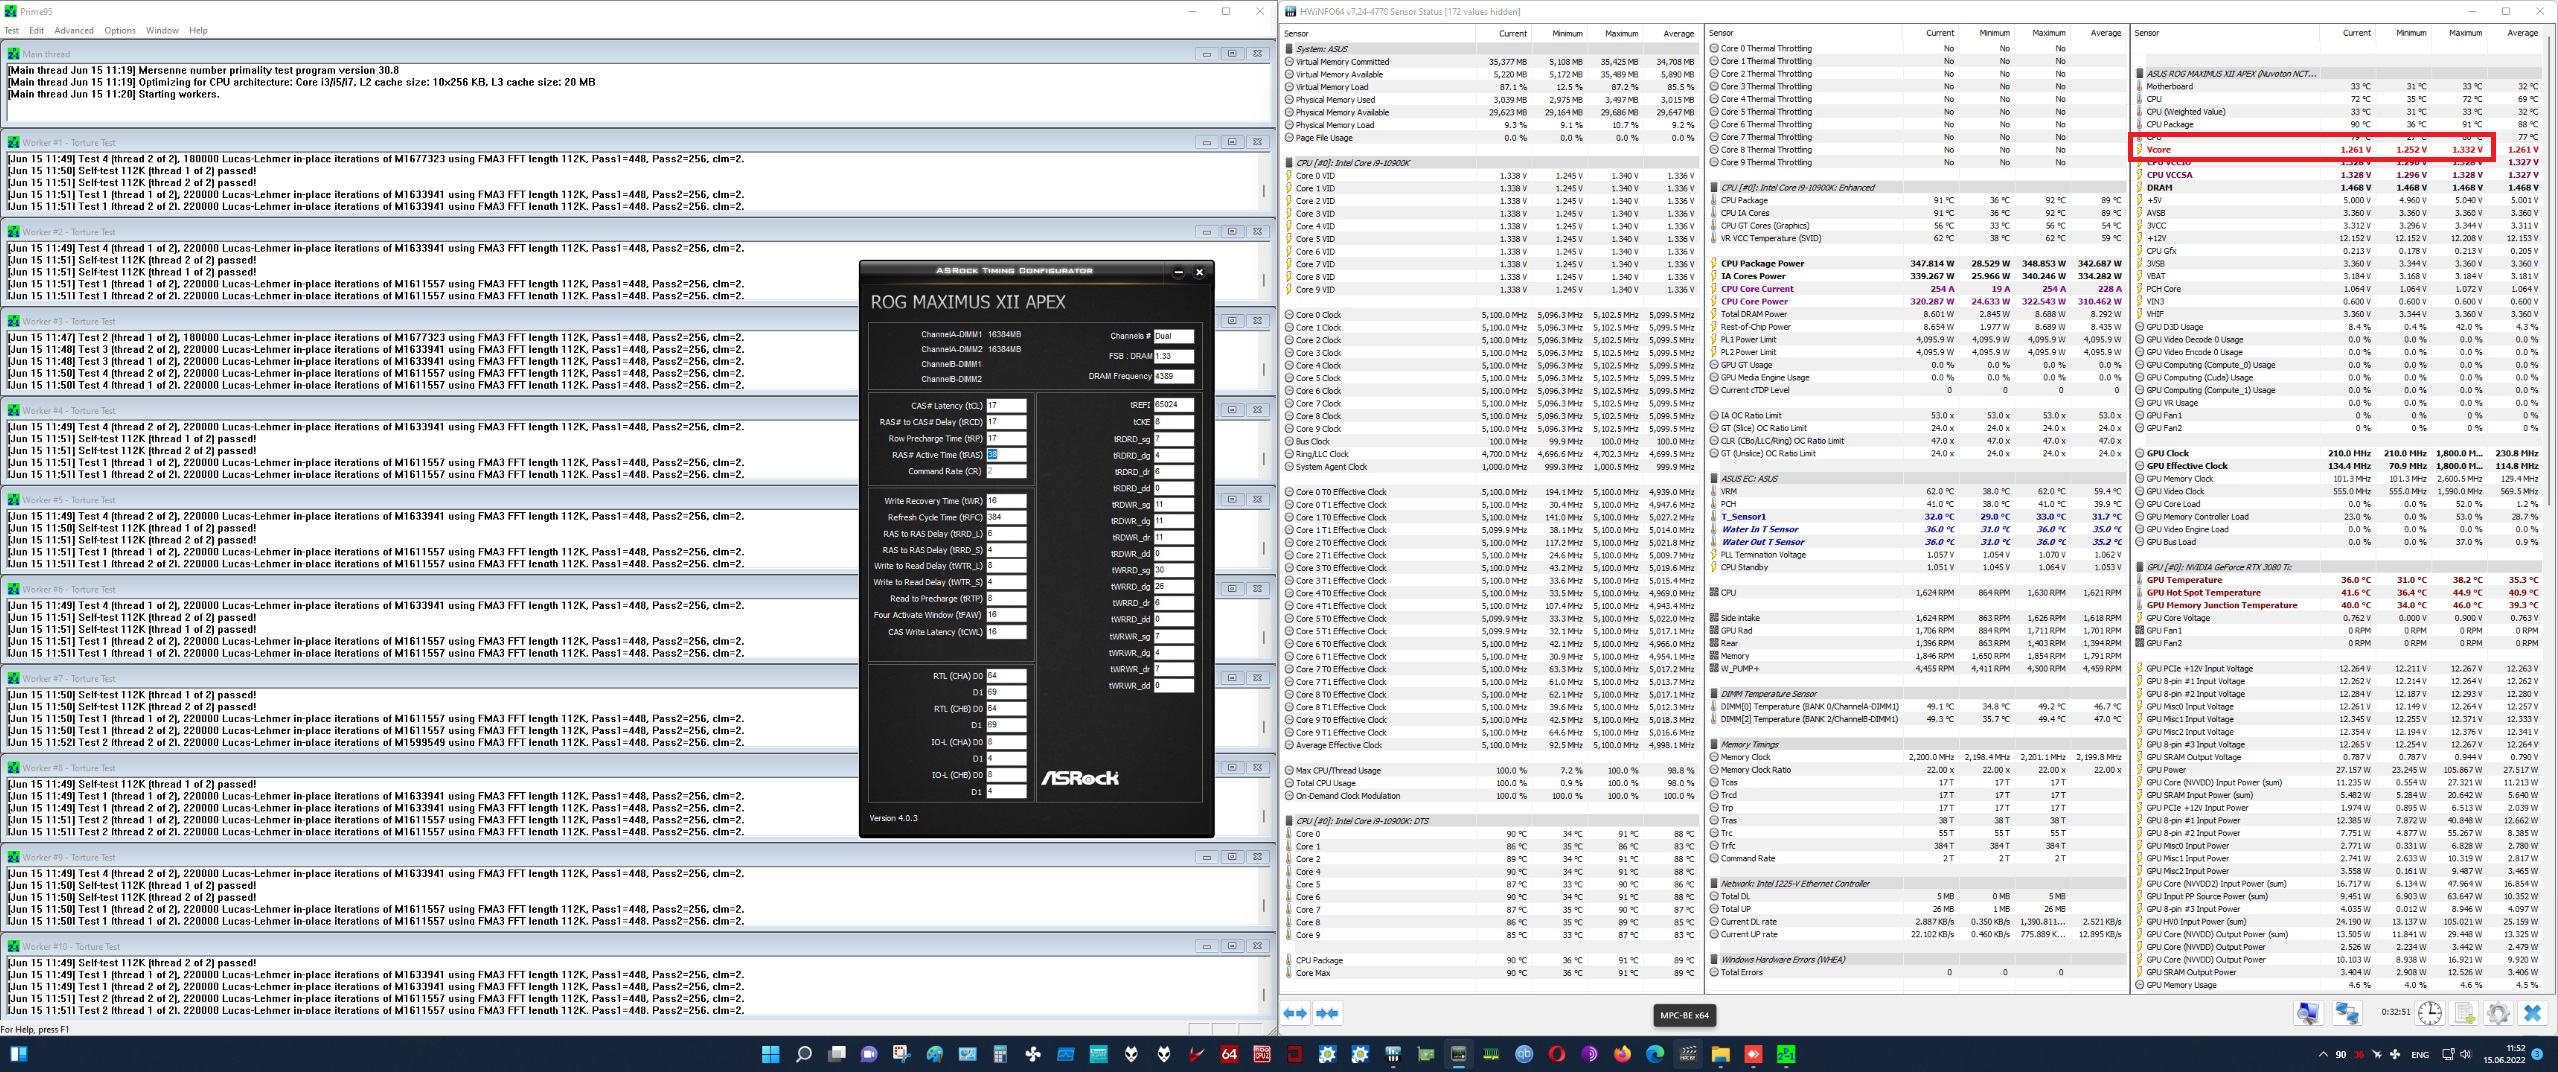Click tREFI value field

coord(1173,405)
